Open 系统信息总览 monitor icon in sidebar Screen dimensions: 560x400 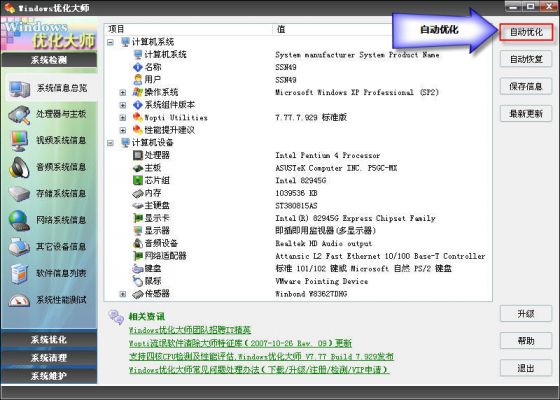point(19,89)
